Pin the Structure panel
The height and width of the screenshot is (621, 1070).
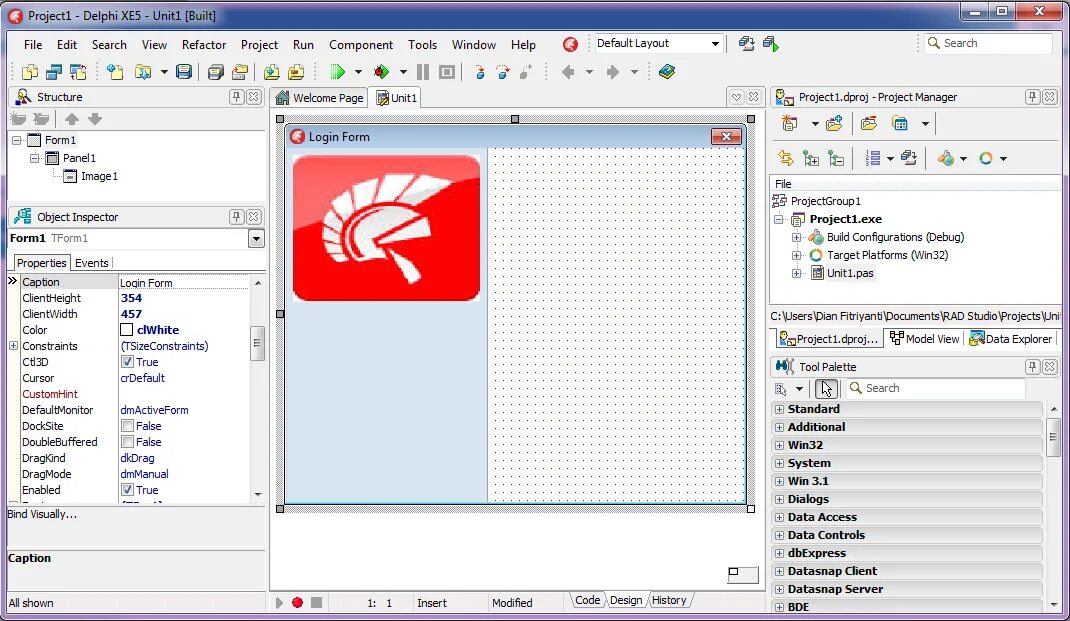[236, 97]
